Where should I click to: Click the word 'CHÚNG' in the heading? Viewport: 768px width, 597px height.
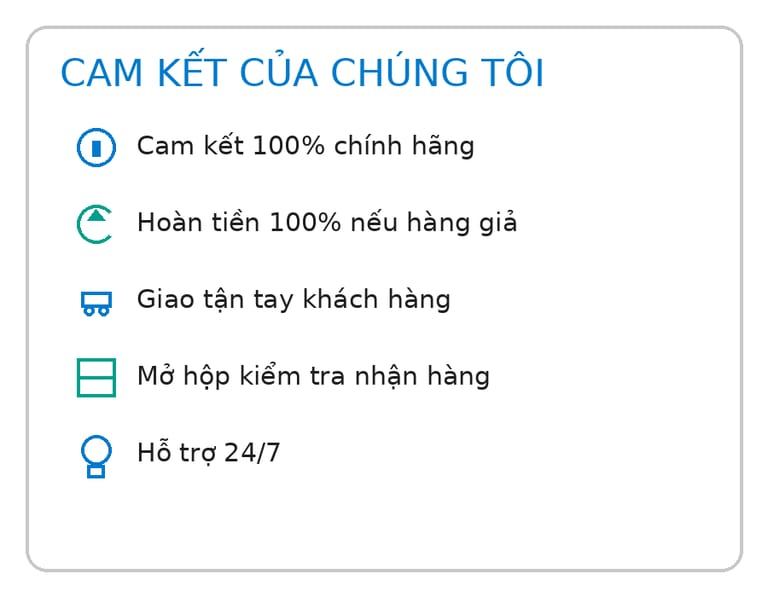[394, 74]
